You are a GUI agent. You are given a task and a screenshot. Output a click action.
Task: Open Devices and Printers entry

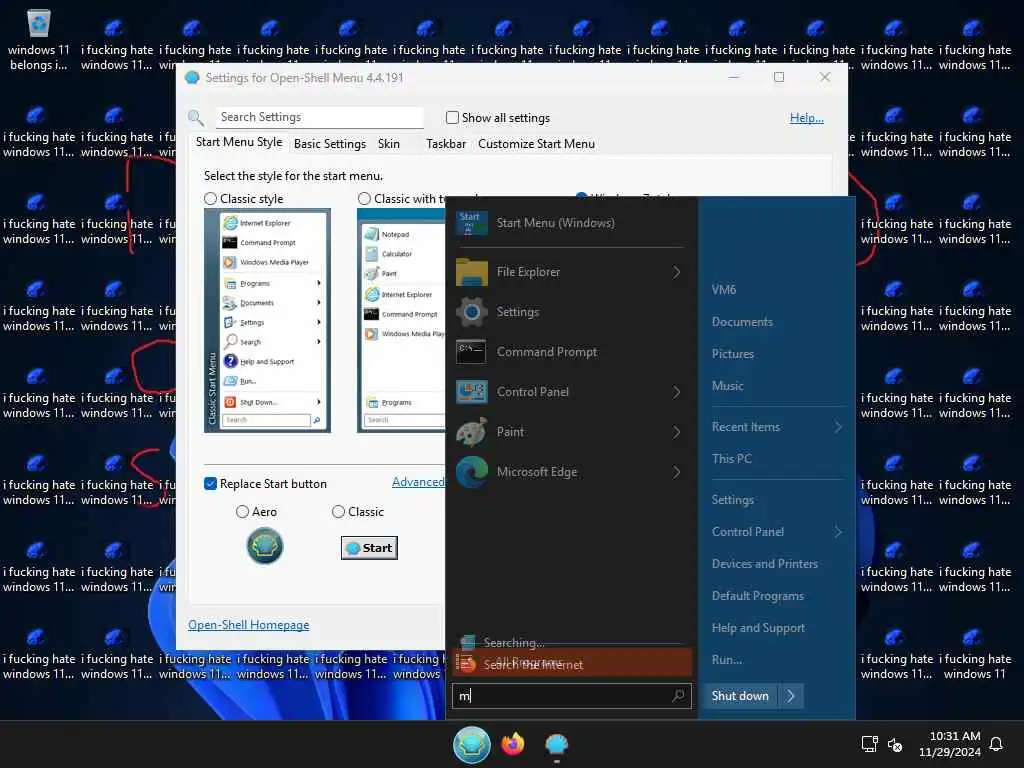(765, 564)
